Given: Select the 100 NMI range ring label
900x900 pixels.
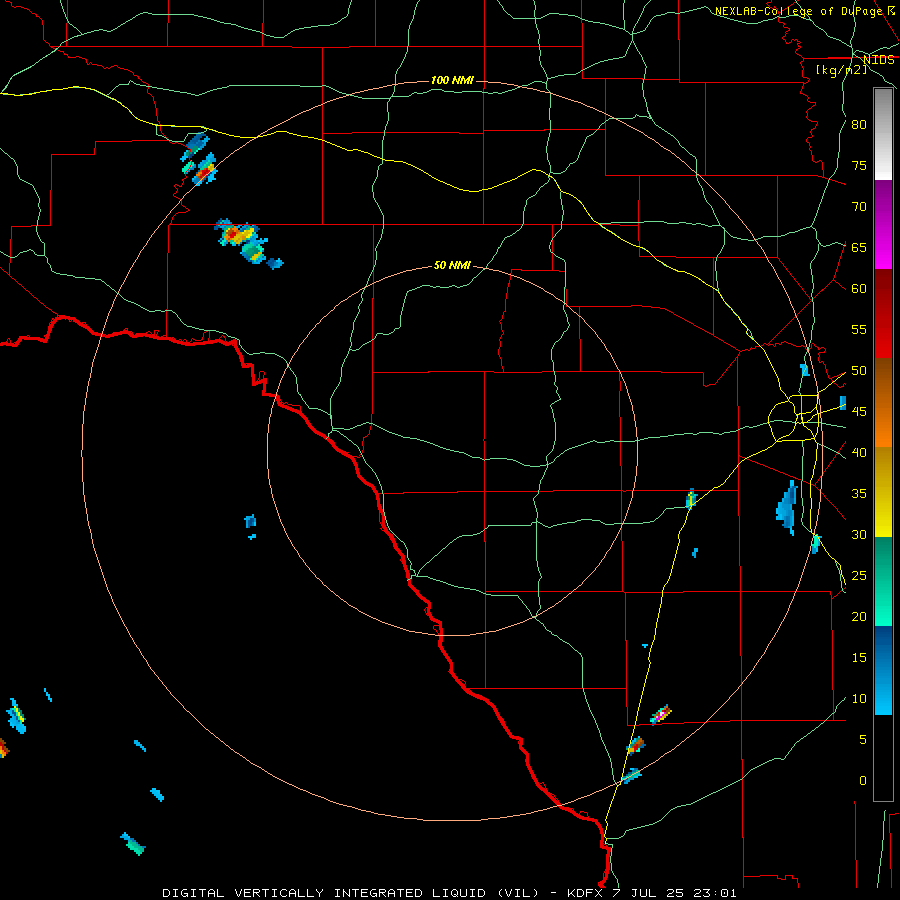Looking at the screenshot, I should [452, 80].
